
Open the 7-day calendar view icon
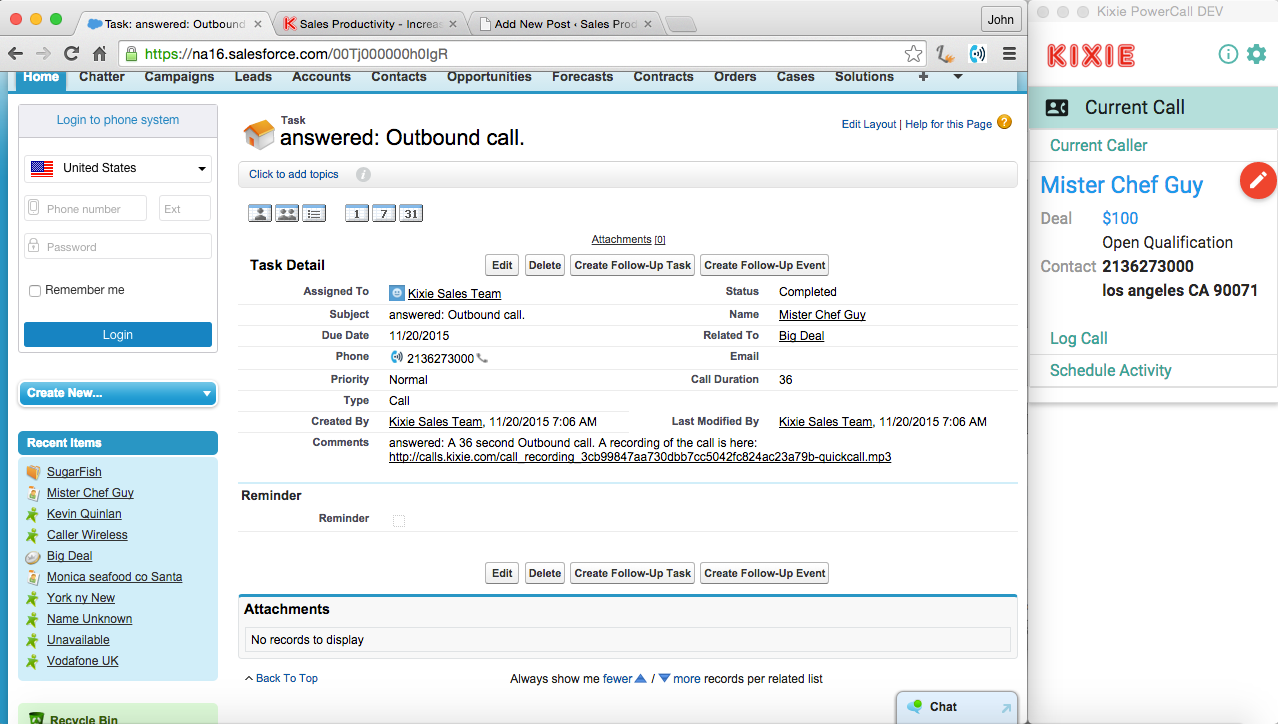click(384, 213)
